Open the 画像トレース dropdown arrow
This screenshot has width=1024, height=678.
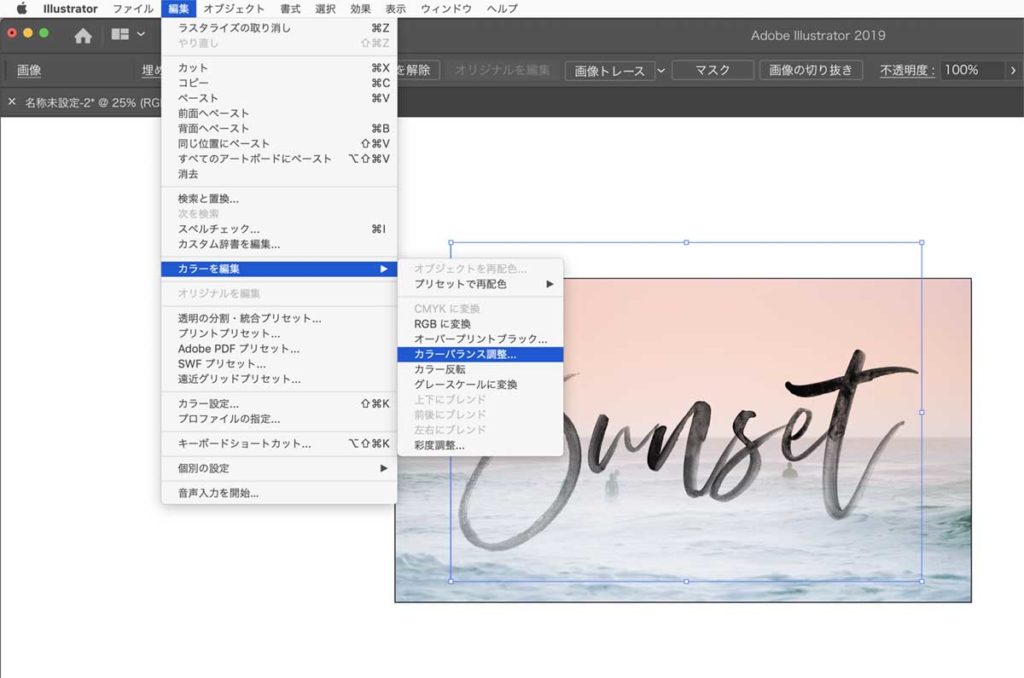661,71
